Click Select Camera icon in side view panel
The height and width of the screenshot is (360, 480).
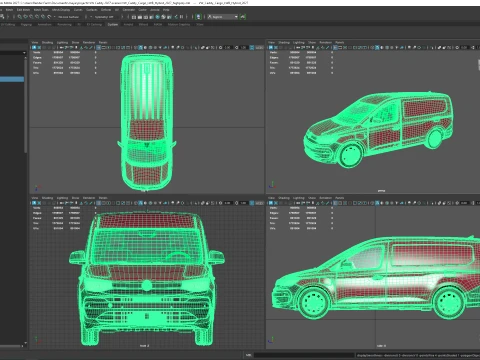click(271, 203)
